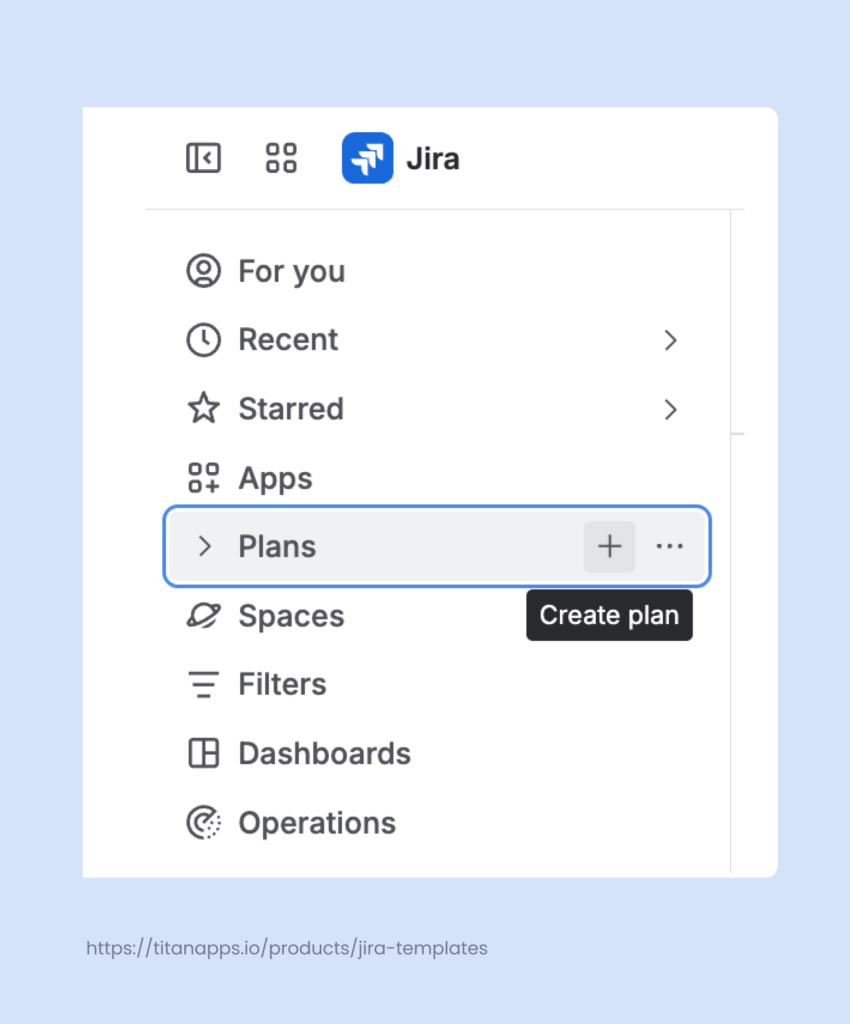Screen dimensions: 850x1024
Task: Click the Apps grid icon in sidebar
Action: click(x=204, y=477)
